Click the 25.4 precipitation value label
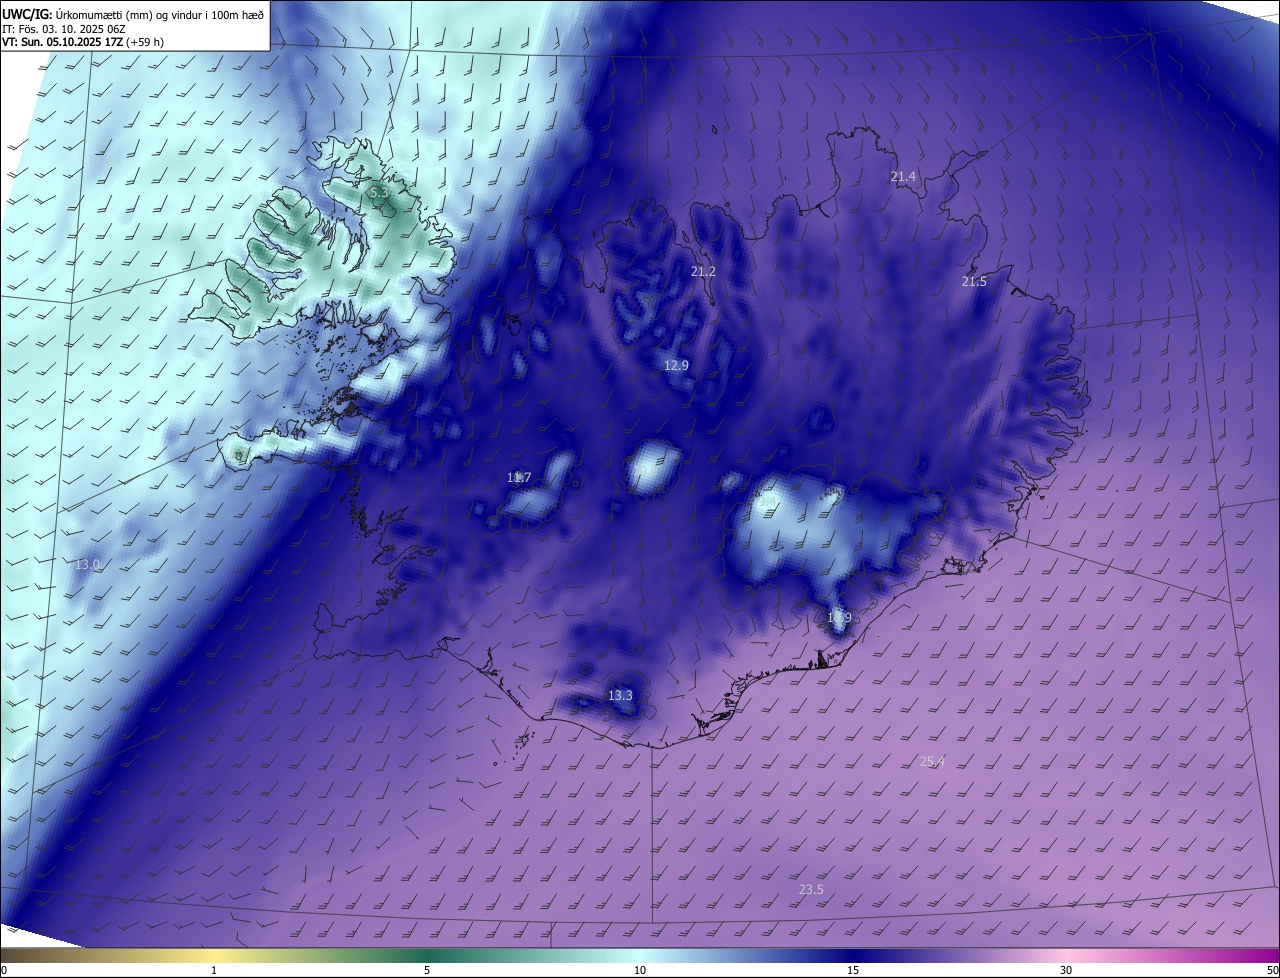The image size is (1280, 978). pyautogui.click(x=932, y=762)
